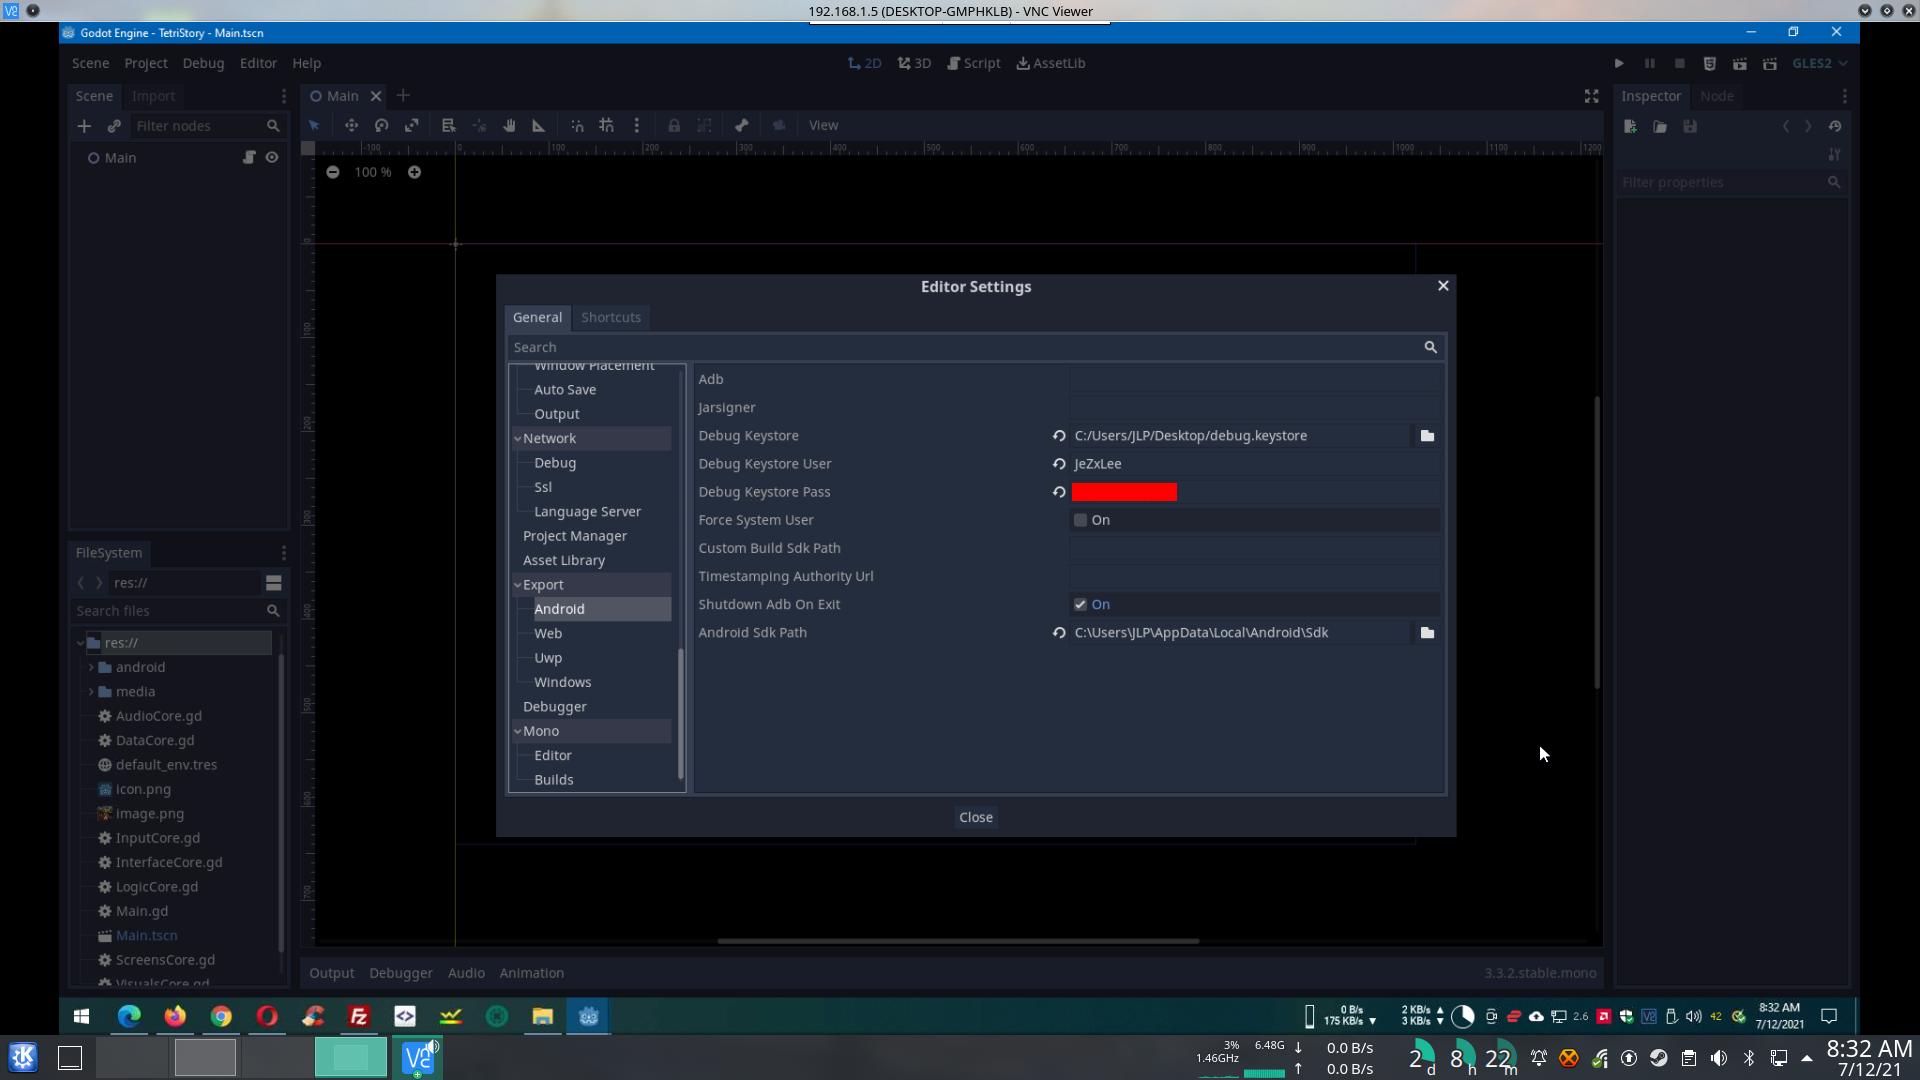Viewport: 1920px width, 1080px height.
Task: Open the GLES2 renderer dropdown
Action: pos(1819,63)
